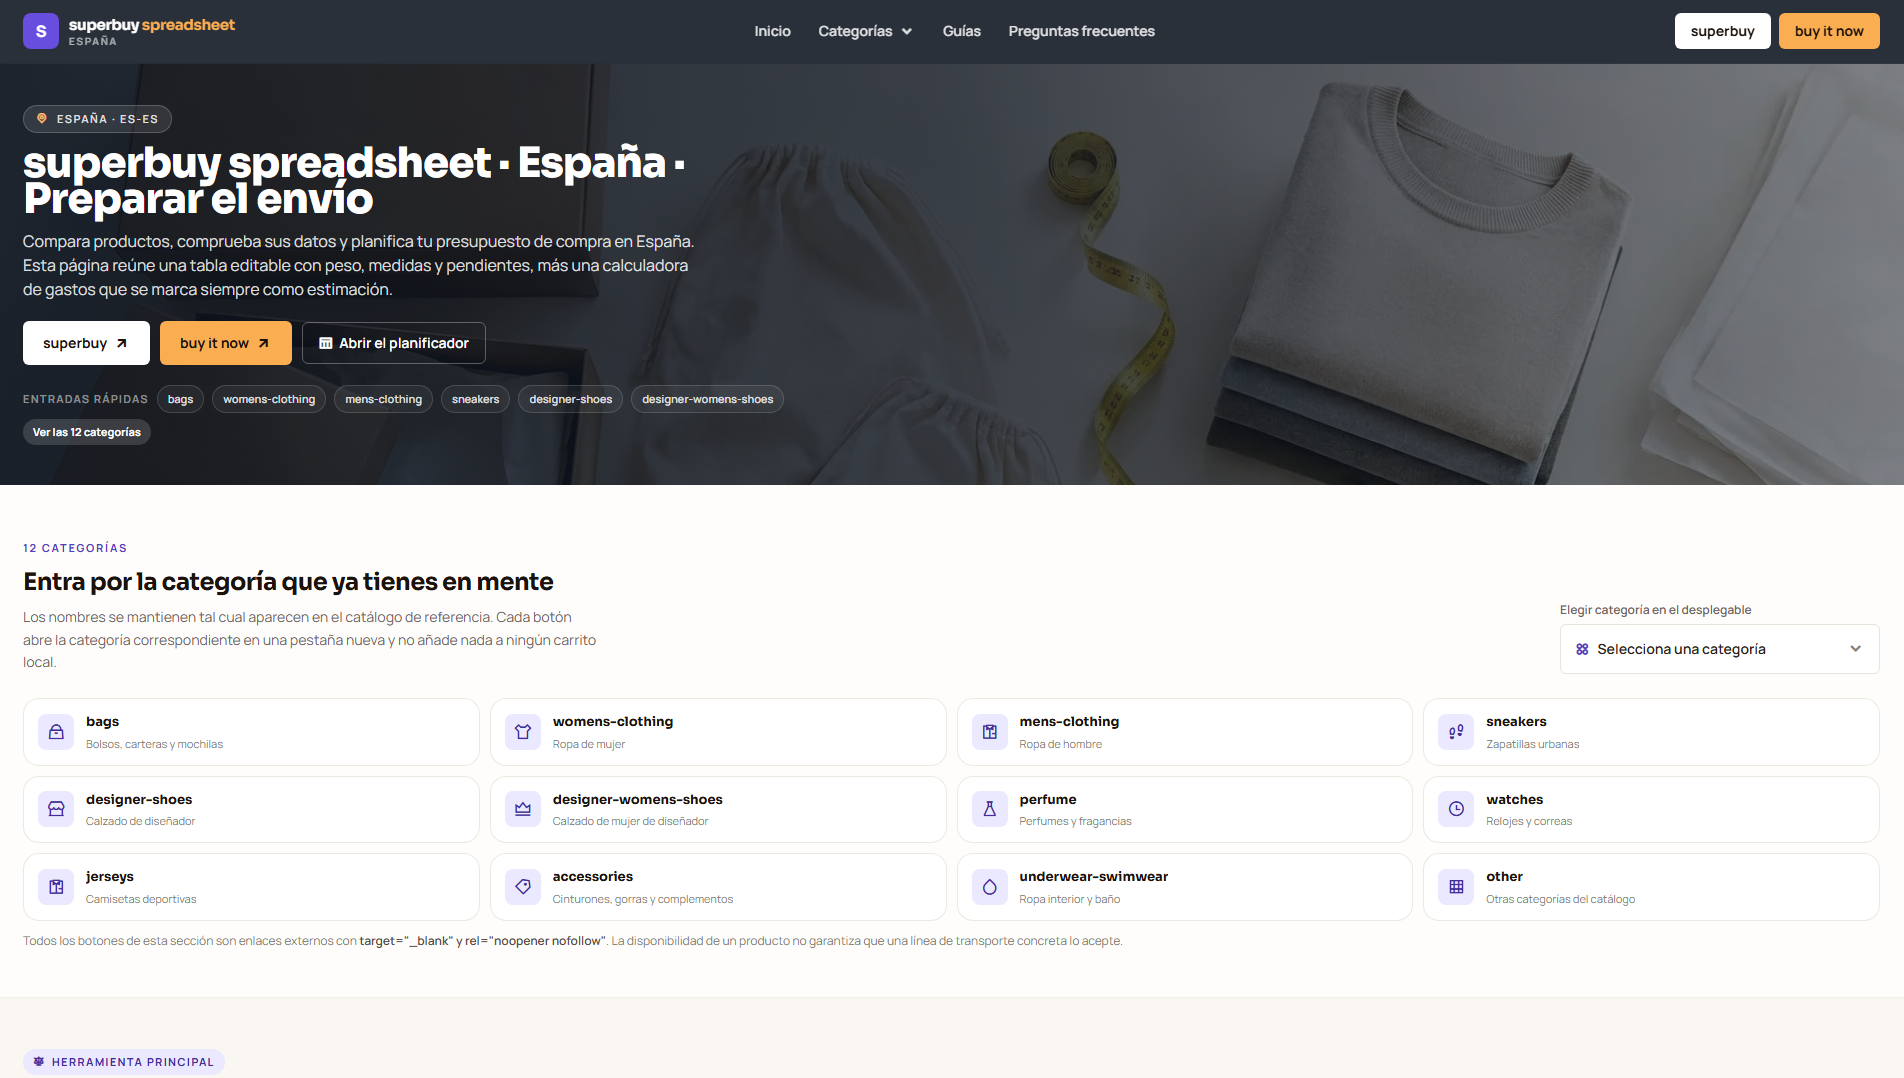This screenshot has width=1904, height=1078.
Task: Click the grid icon in category selector
Action: pos(1582,649)
